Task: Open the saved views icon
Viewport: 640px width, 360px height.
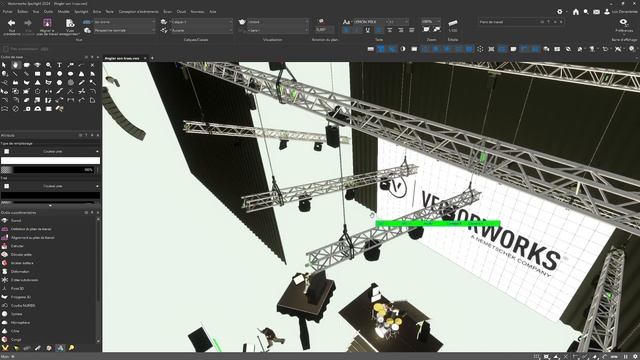Action: pyautogui.click(x=70, y=23)
